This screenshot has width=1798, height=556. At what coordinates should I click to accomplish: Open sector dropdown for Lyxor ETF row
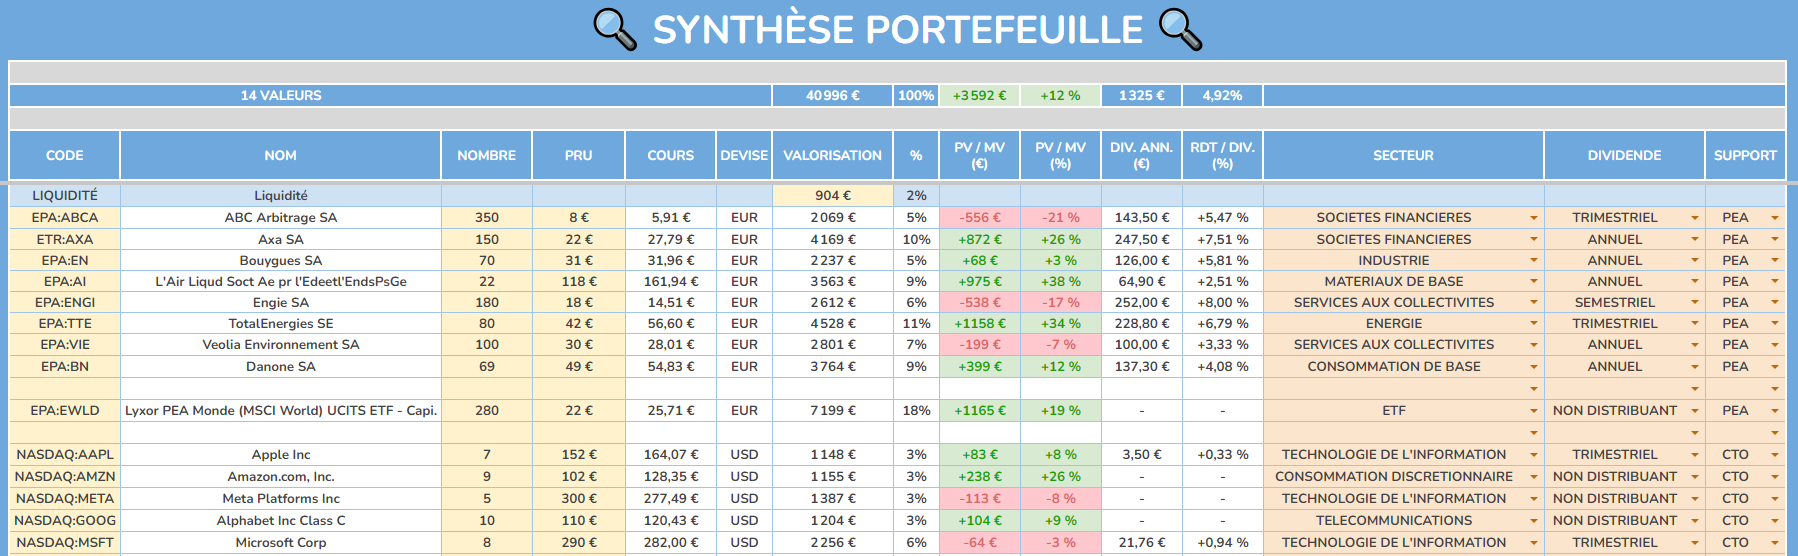click(1533, 411)
